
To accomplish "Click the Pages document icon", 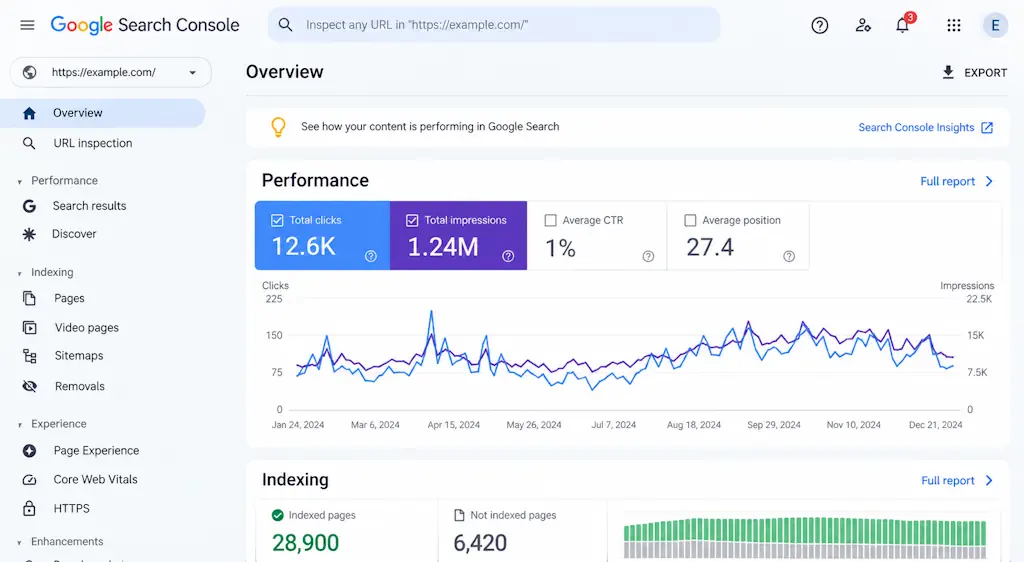I will click(x=29, y=298).
